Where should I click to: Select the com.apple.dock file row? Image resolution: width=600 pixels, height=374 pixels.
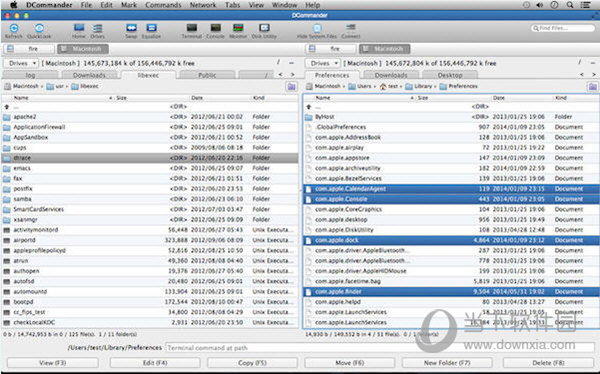point(452,240)
